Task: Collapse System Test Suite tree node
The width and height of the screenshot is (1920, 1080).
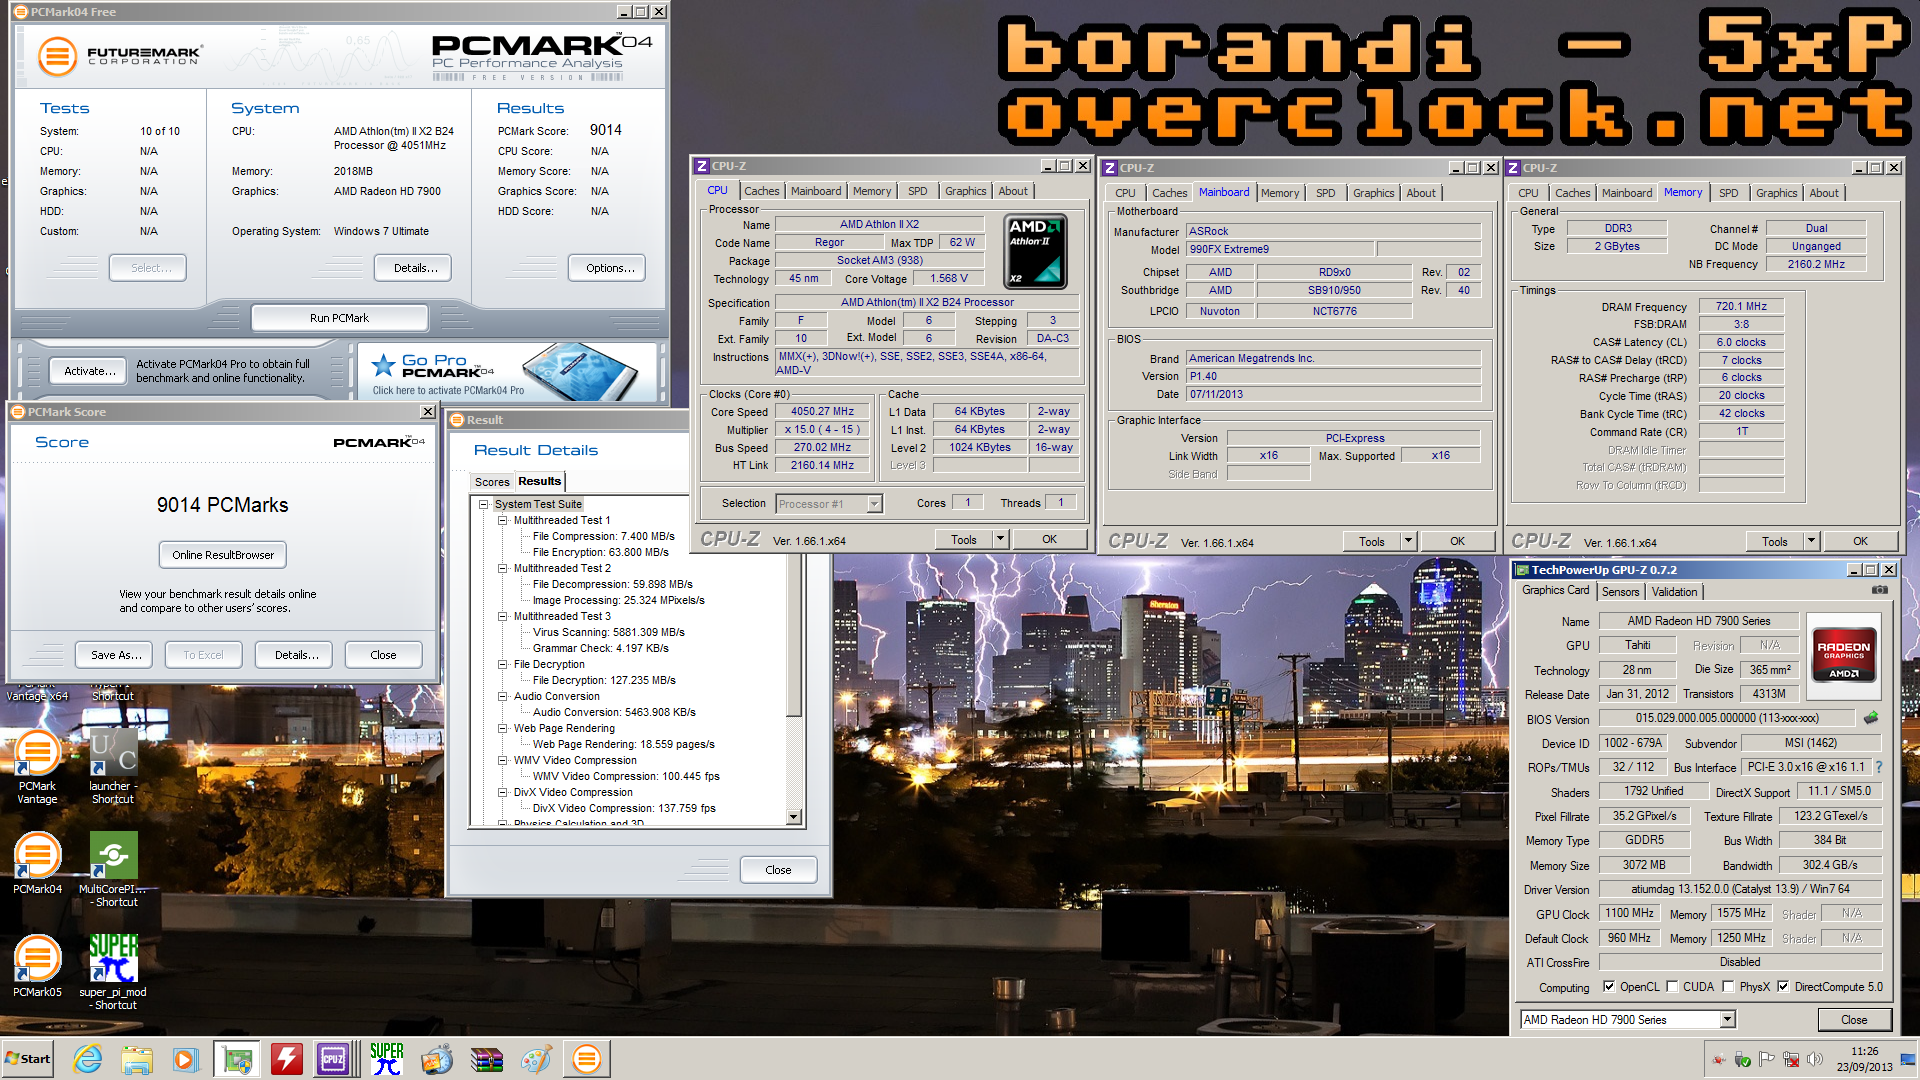Action: (484, 504)
